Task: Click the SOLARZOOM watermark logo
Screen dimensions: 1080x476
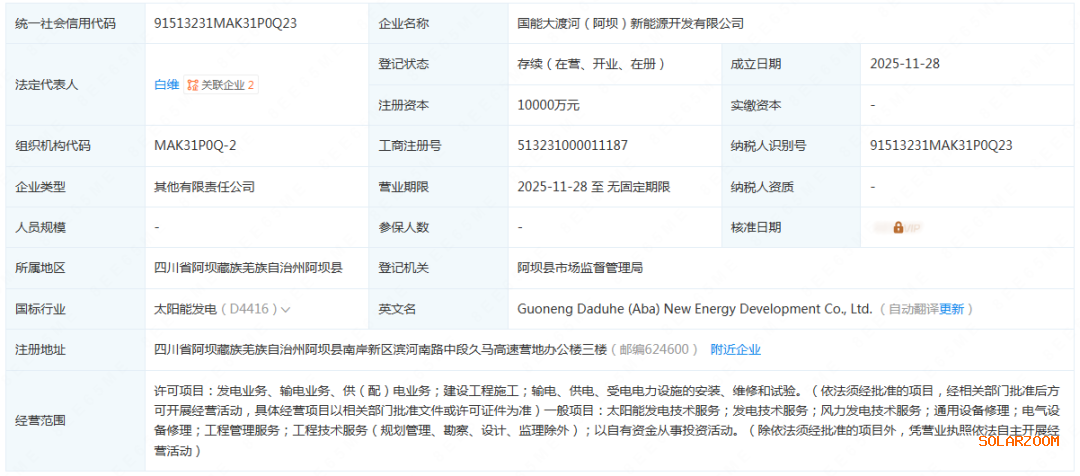Action: pos(1018,440)
